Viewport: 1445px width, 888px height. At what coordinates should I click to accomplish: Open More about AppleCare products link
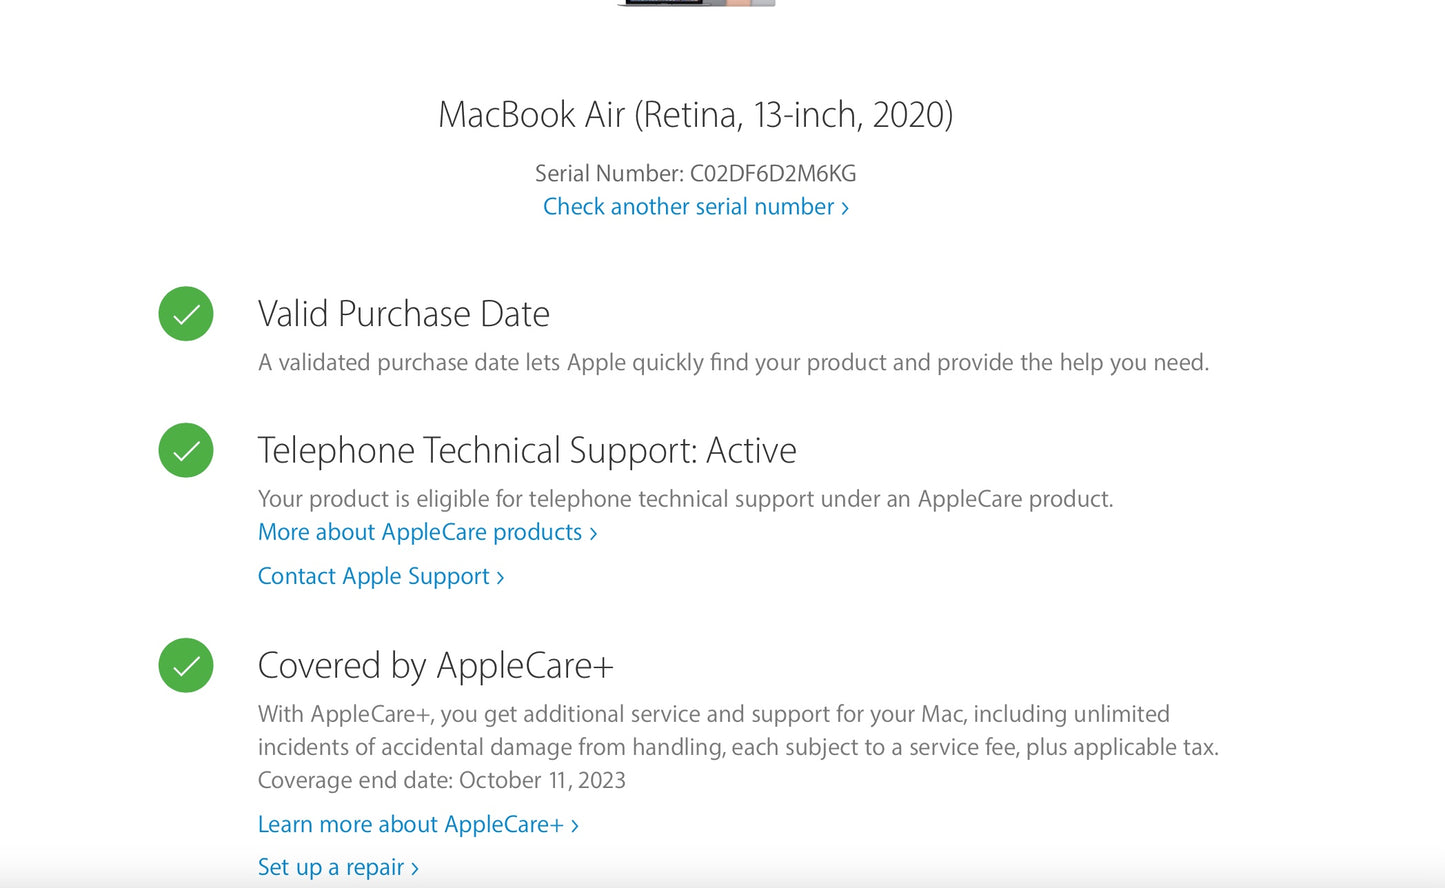(x=420, y=532)
